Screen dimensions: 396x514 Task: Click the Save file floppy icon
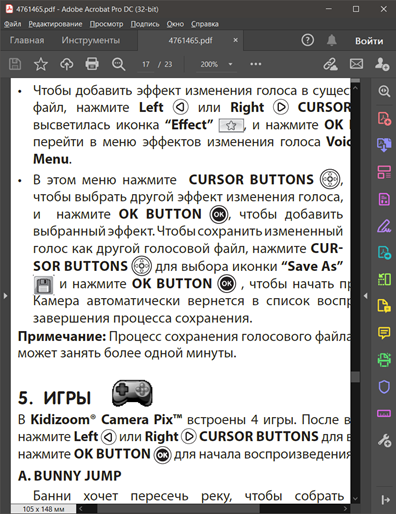coord(15,64)
